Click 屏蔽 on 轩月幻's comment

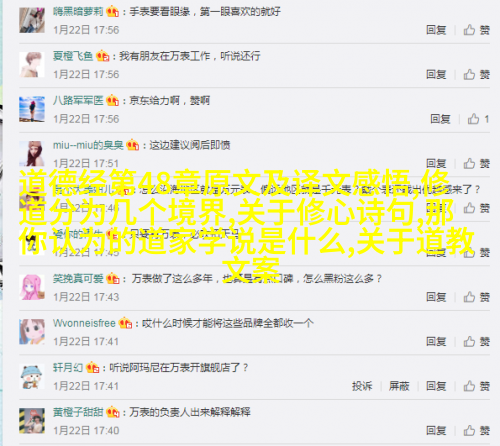coord(399,386)
